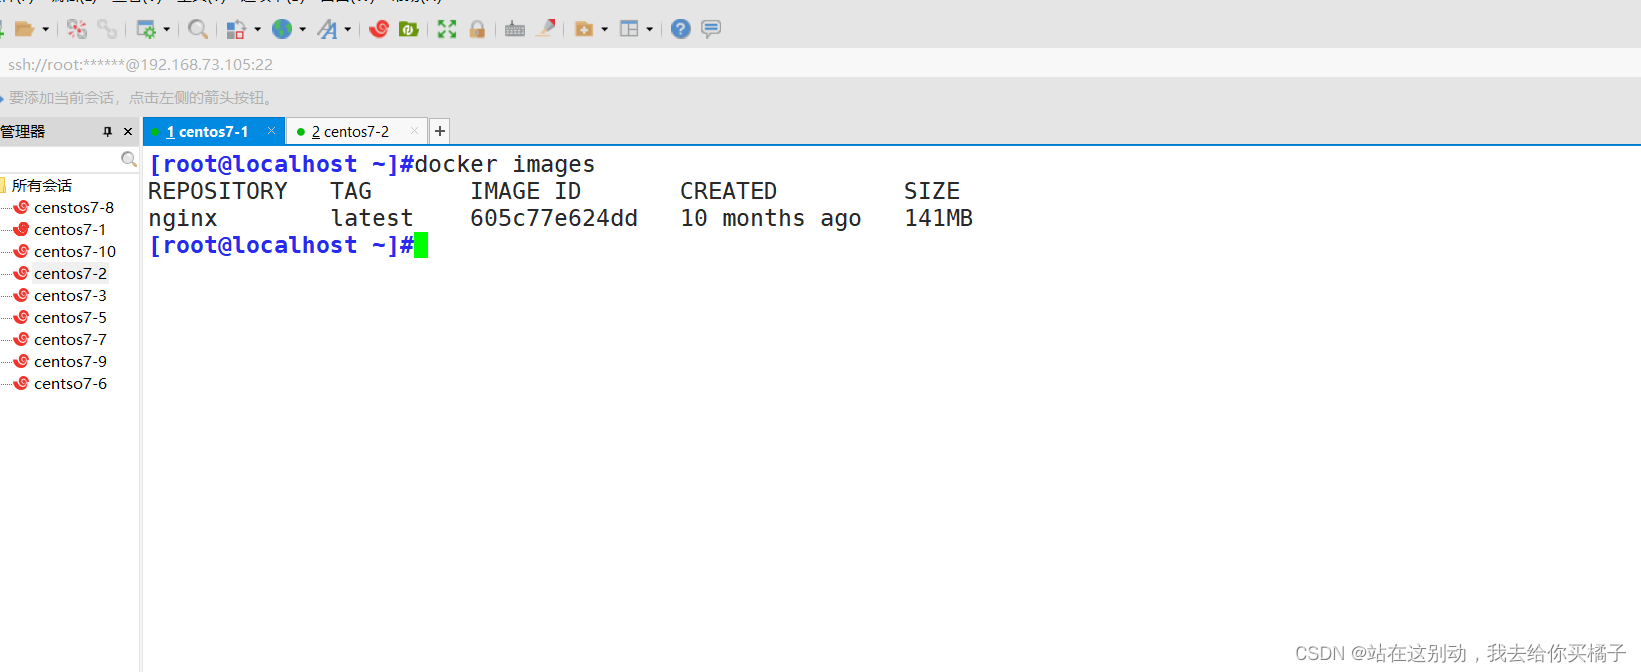Viewport: 1641px width, 672px height.
Task: Toggle full screen mode icon
Action: coord(447,29)
